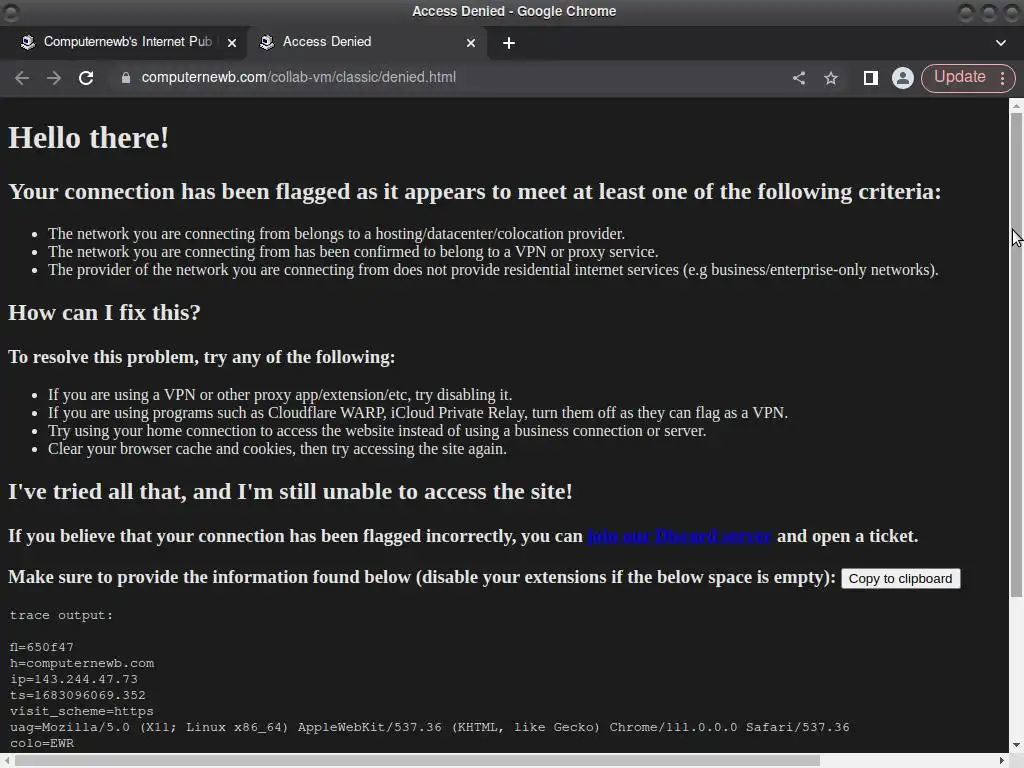Click 'To resolve this problem' subheading
Viewport: 1024px width, 768px height.
tap(202, 357)
